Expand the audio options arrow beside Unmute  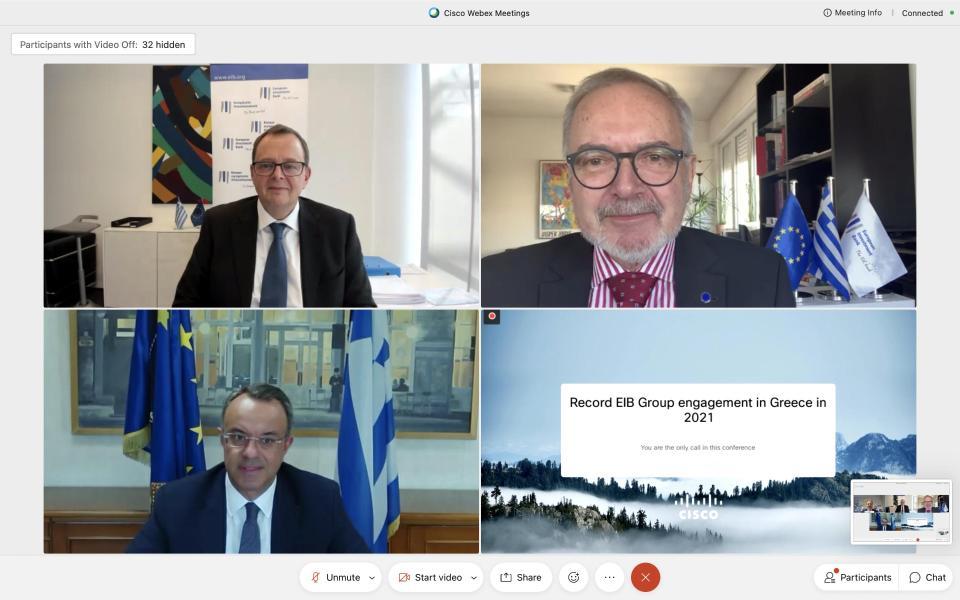coord(372,577)
